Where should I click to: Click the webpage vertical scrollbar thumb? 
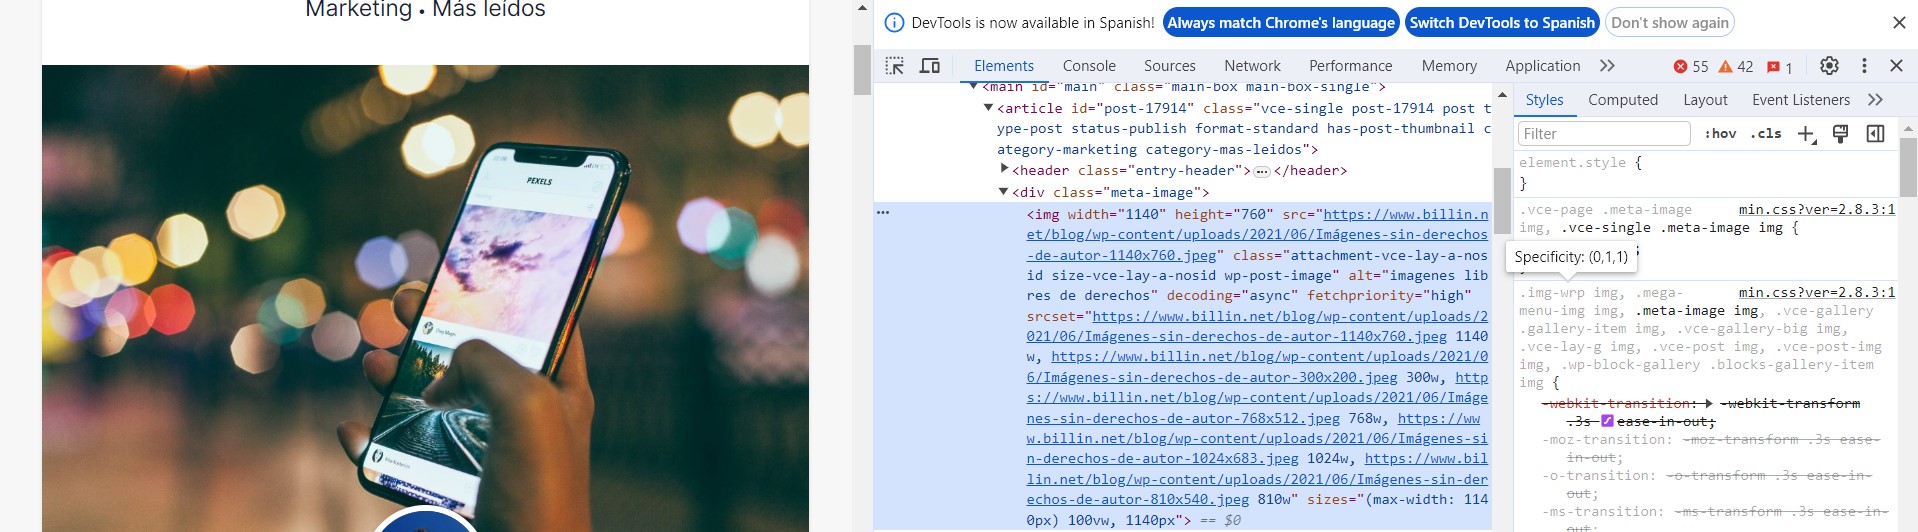pos(862,69)
